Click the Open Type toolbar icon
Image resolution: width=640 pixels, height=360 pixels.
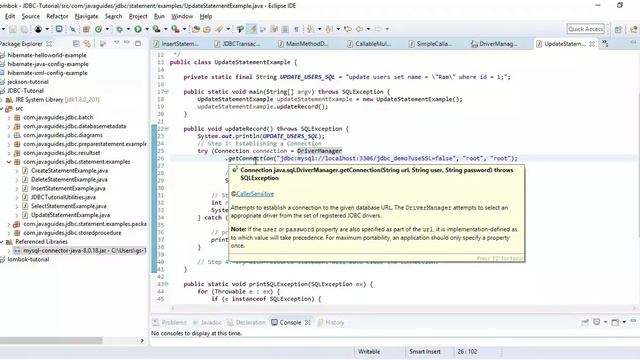[196, 29]
